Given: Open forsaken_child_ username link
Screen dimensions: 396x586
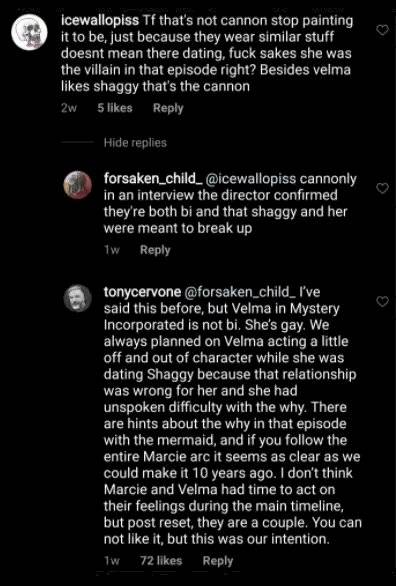Looking at the screenshot, I should coord(153,179).
